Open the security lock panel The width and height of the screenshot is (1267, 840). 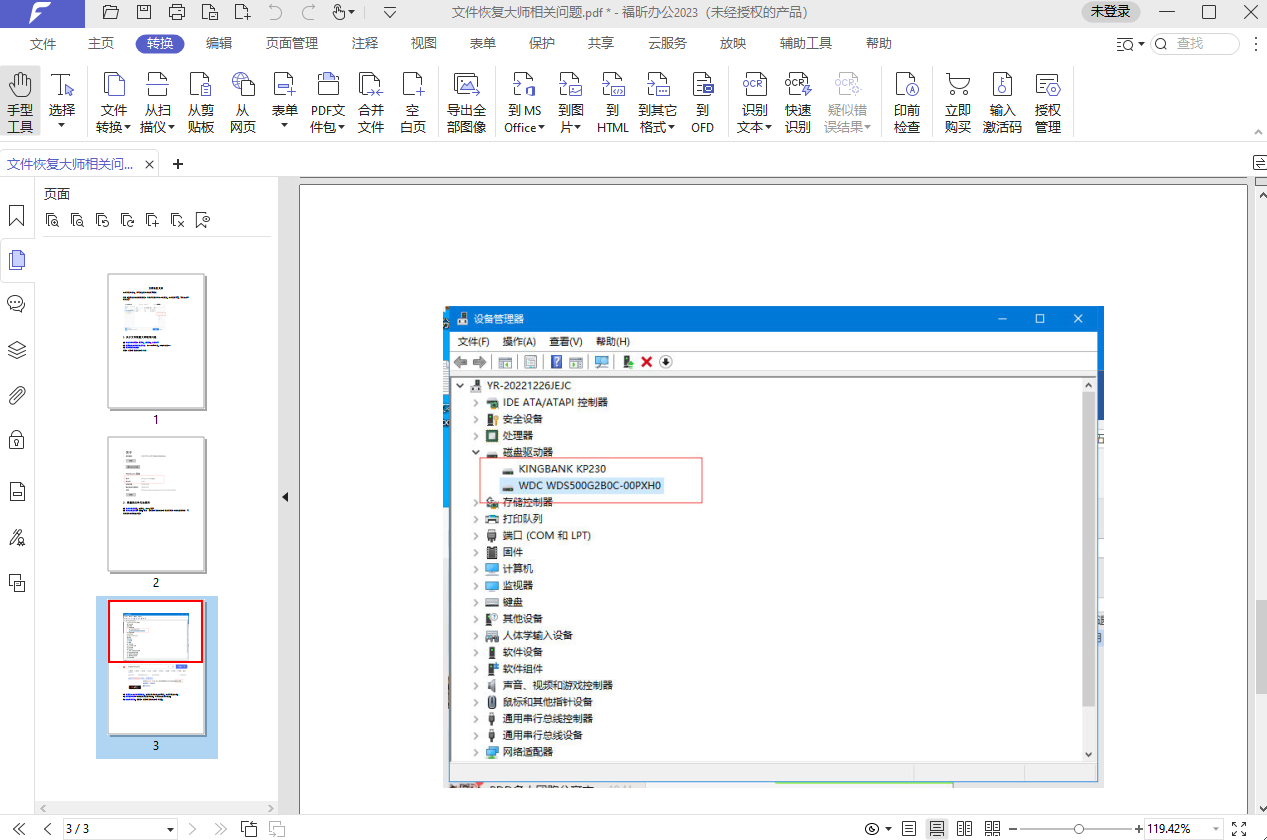(x=17, y=440)
